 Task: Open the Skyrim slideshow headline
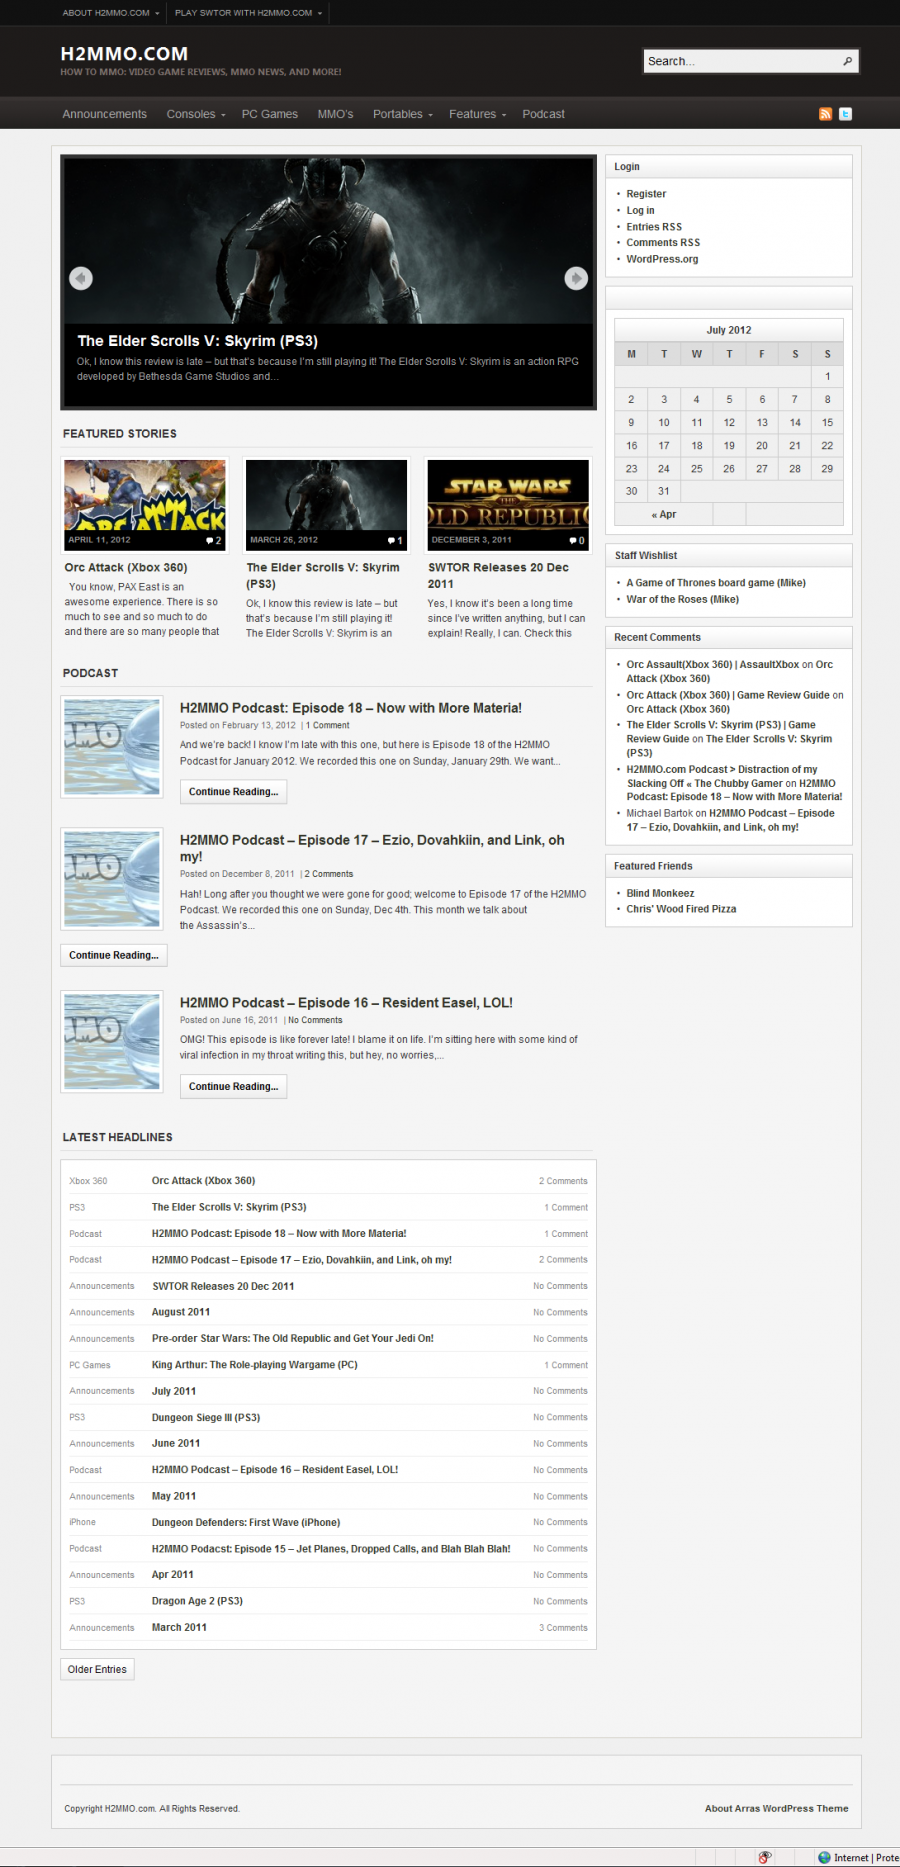(x=198, y=341)
